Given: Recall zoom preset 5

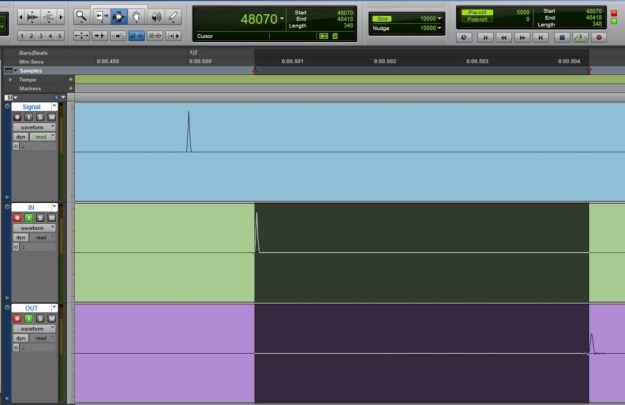Looking at the screenshot, I should [x=60, y=36].
